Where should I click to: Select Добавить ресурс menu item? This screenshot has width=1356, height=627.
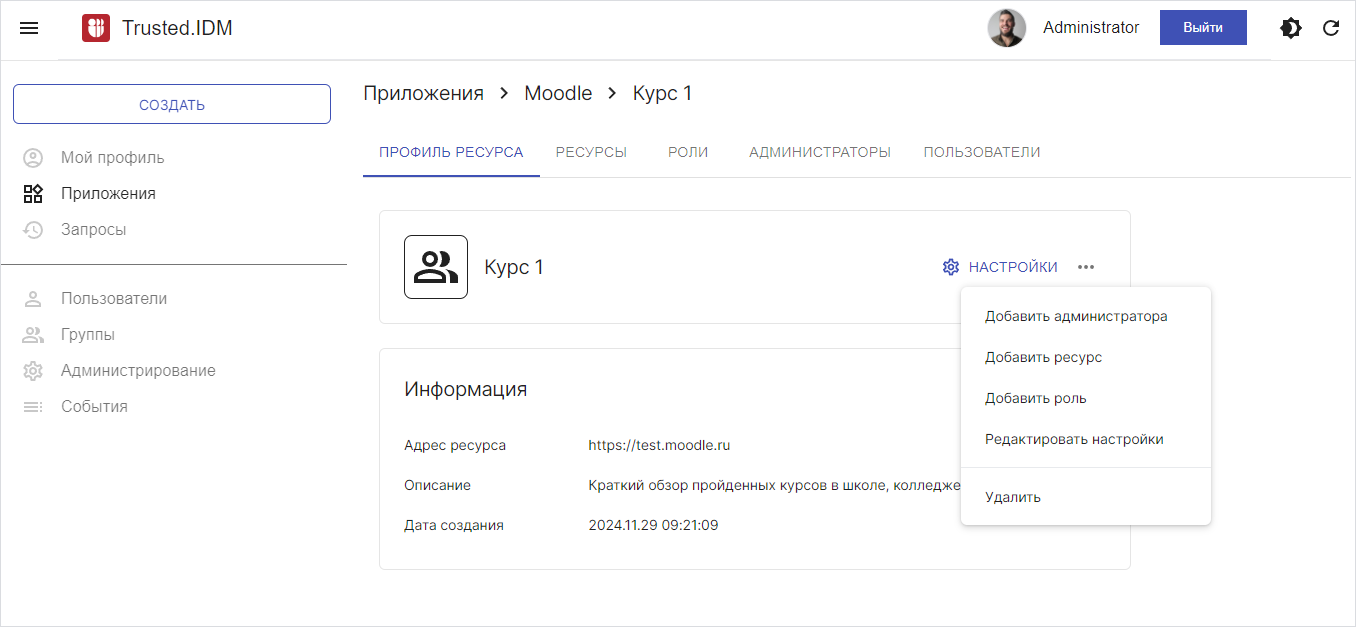(x=1086, y=357)
